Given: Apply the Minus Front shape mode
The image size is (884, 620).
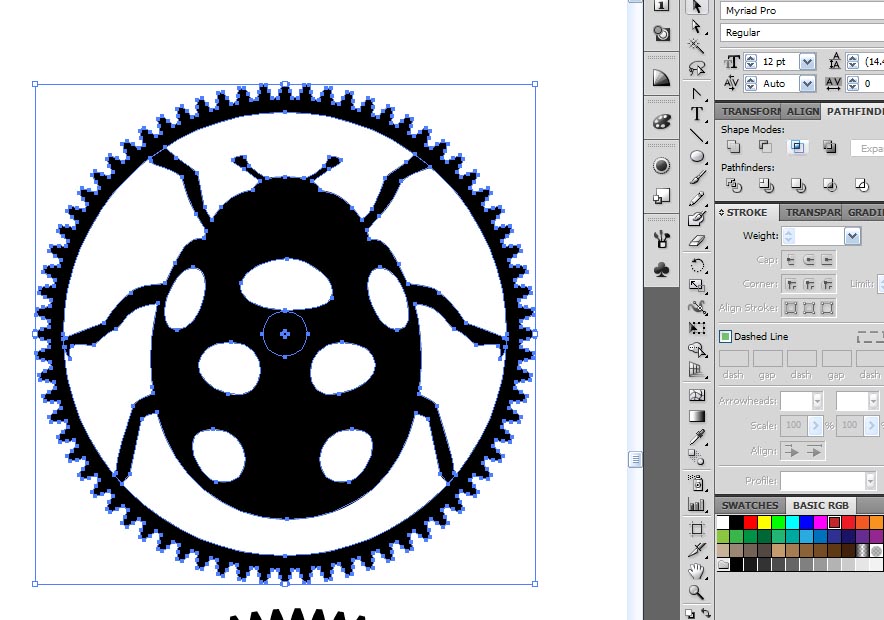Looking at the screenshot, I should [765, 147].
